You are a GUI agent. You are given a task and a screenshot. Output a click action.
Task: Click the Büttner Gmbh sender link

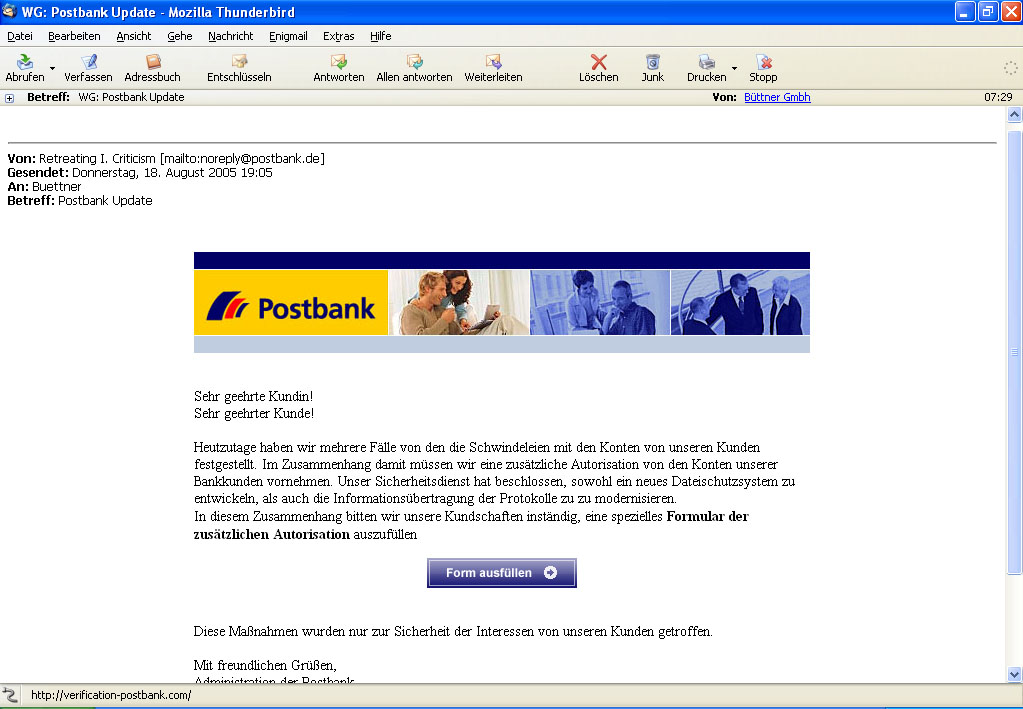[x=777, y=97]
